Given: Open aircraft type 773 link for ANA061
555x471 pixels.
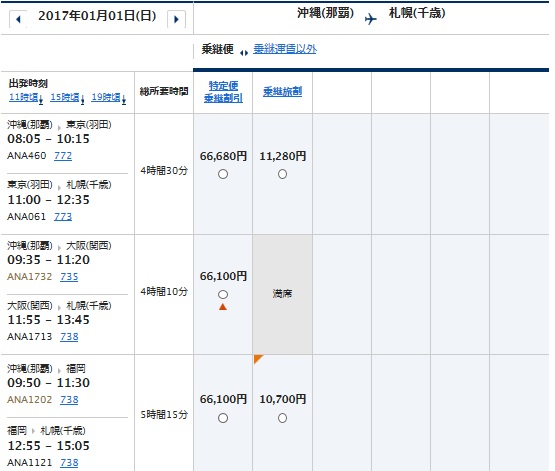Looking at the screenshot, I should tap(63, 217).
